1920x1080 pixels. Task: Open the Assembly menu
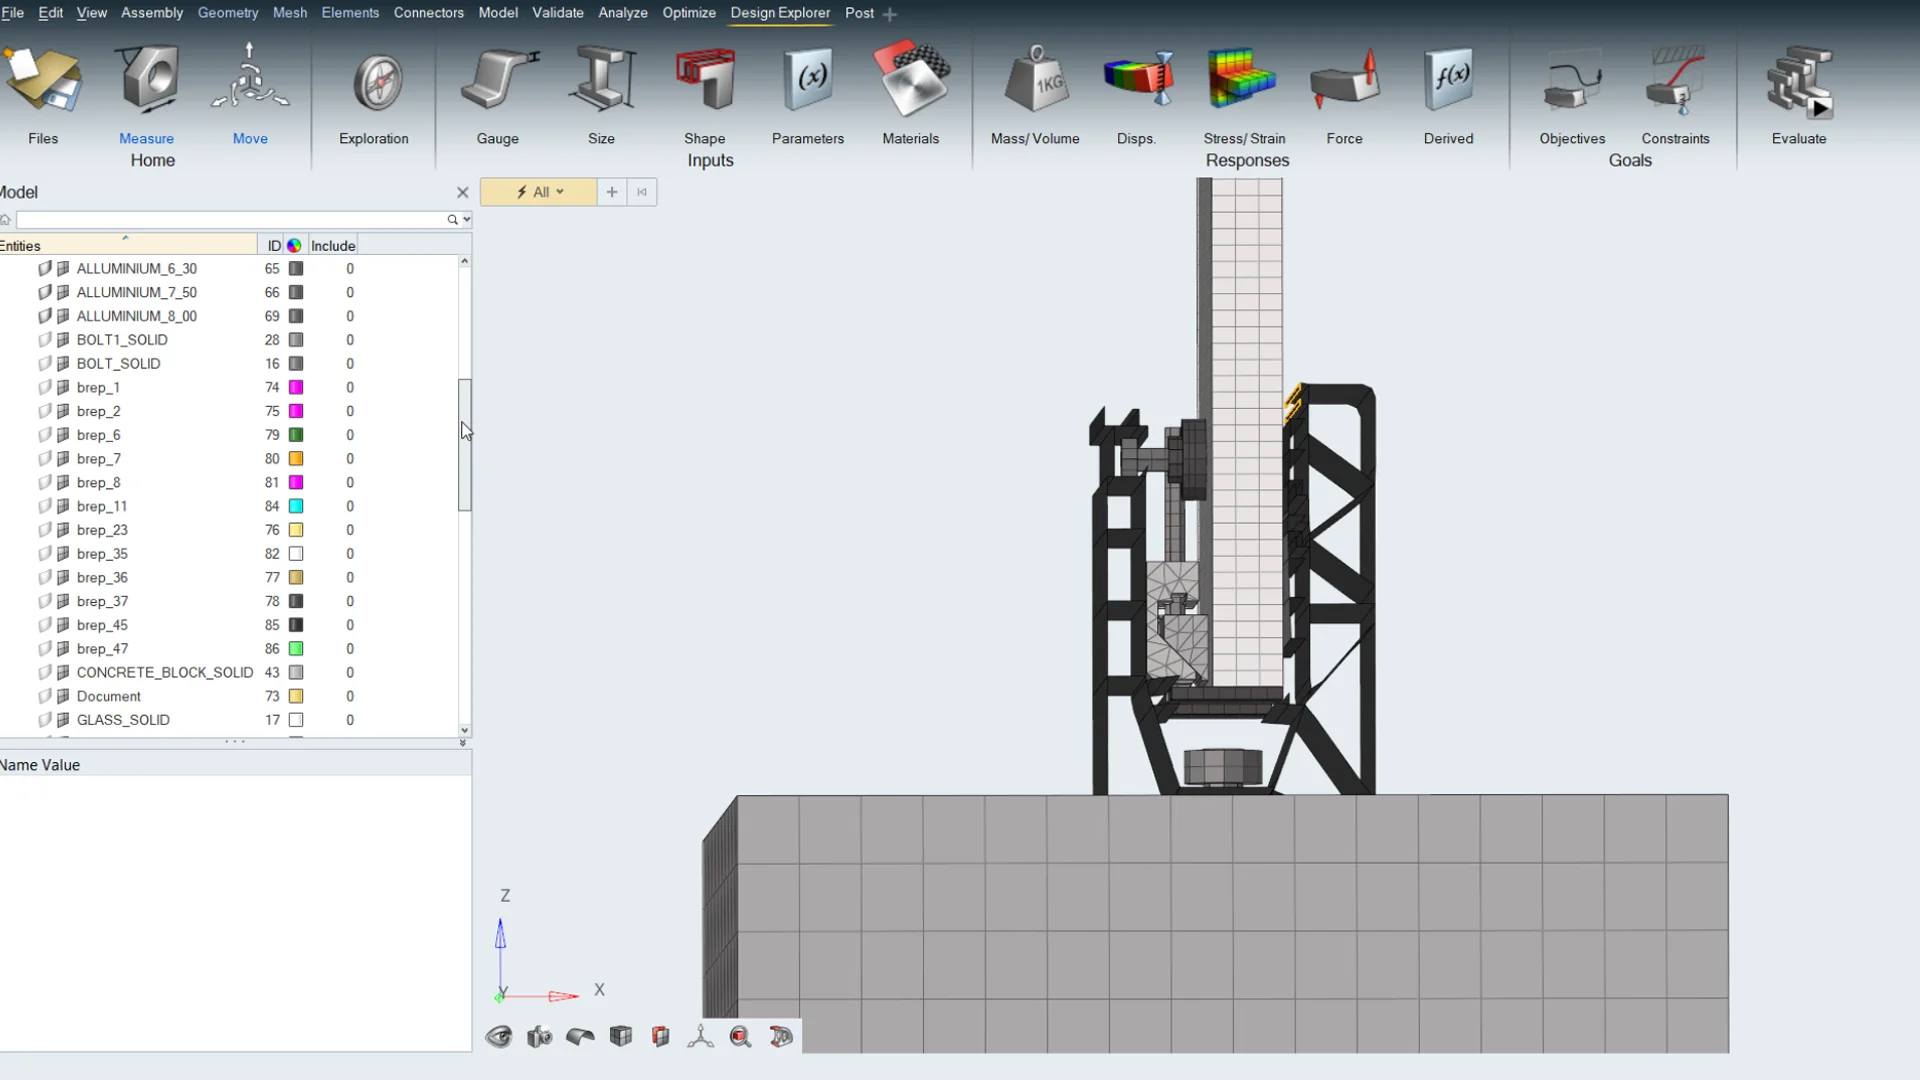[152, 13]
